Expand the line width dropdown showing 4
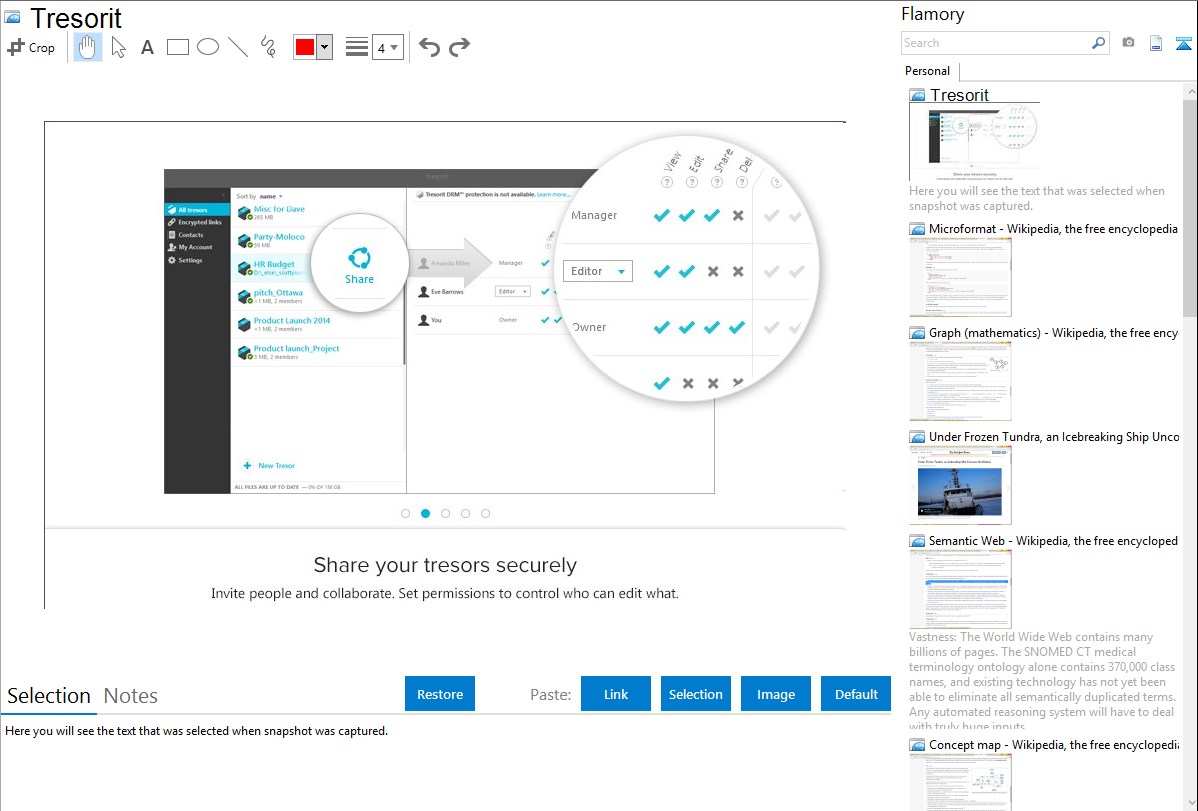The image size is (1198, 811). click(388, 47)
